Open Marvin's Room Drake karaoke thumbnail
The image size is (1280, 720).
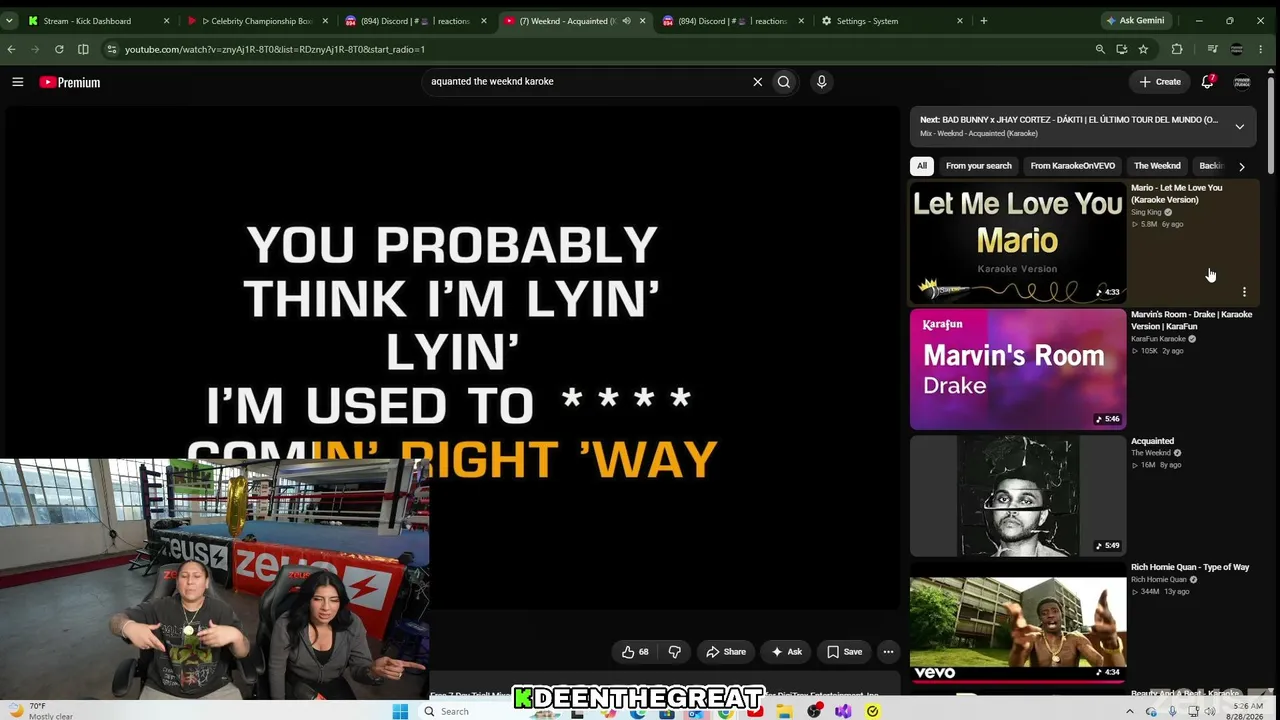coord(1018,369)
